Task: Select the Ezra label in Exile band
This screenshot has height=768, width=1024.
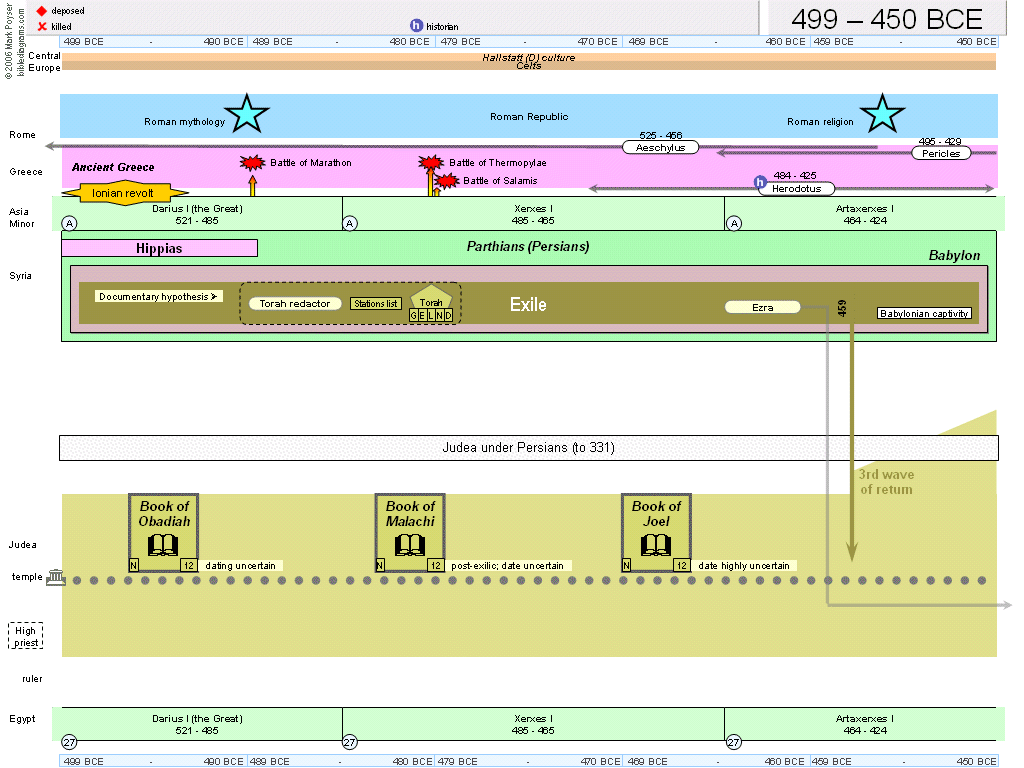Action: pyautogui.click(x=762, y=308)
